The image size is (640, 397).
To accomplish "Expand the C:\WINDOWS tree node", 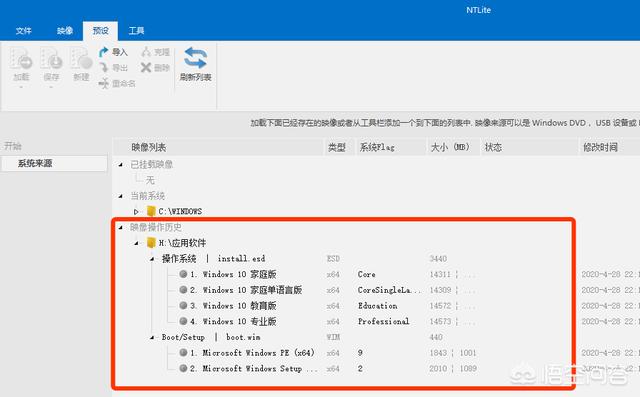I will point(136,211).
